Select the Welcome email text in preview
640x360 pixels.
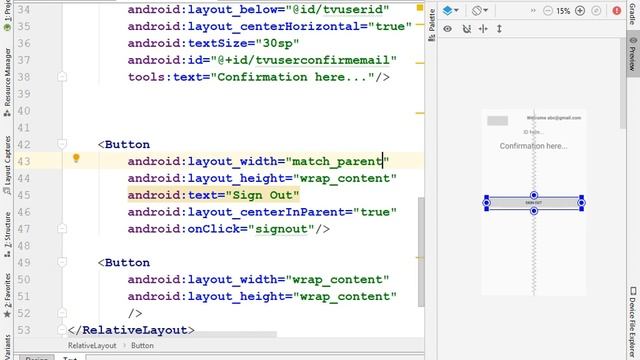(x=553, y=118)
